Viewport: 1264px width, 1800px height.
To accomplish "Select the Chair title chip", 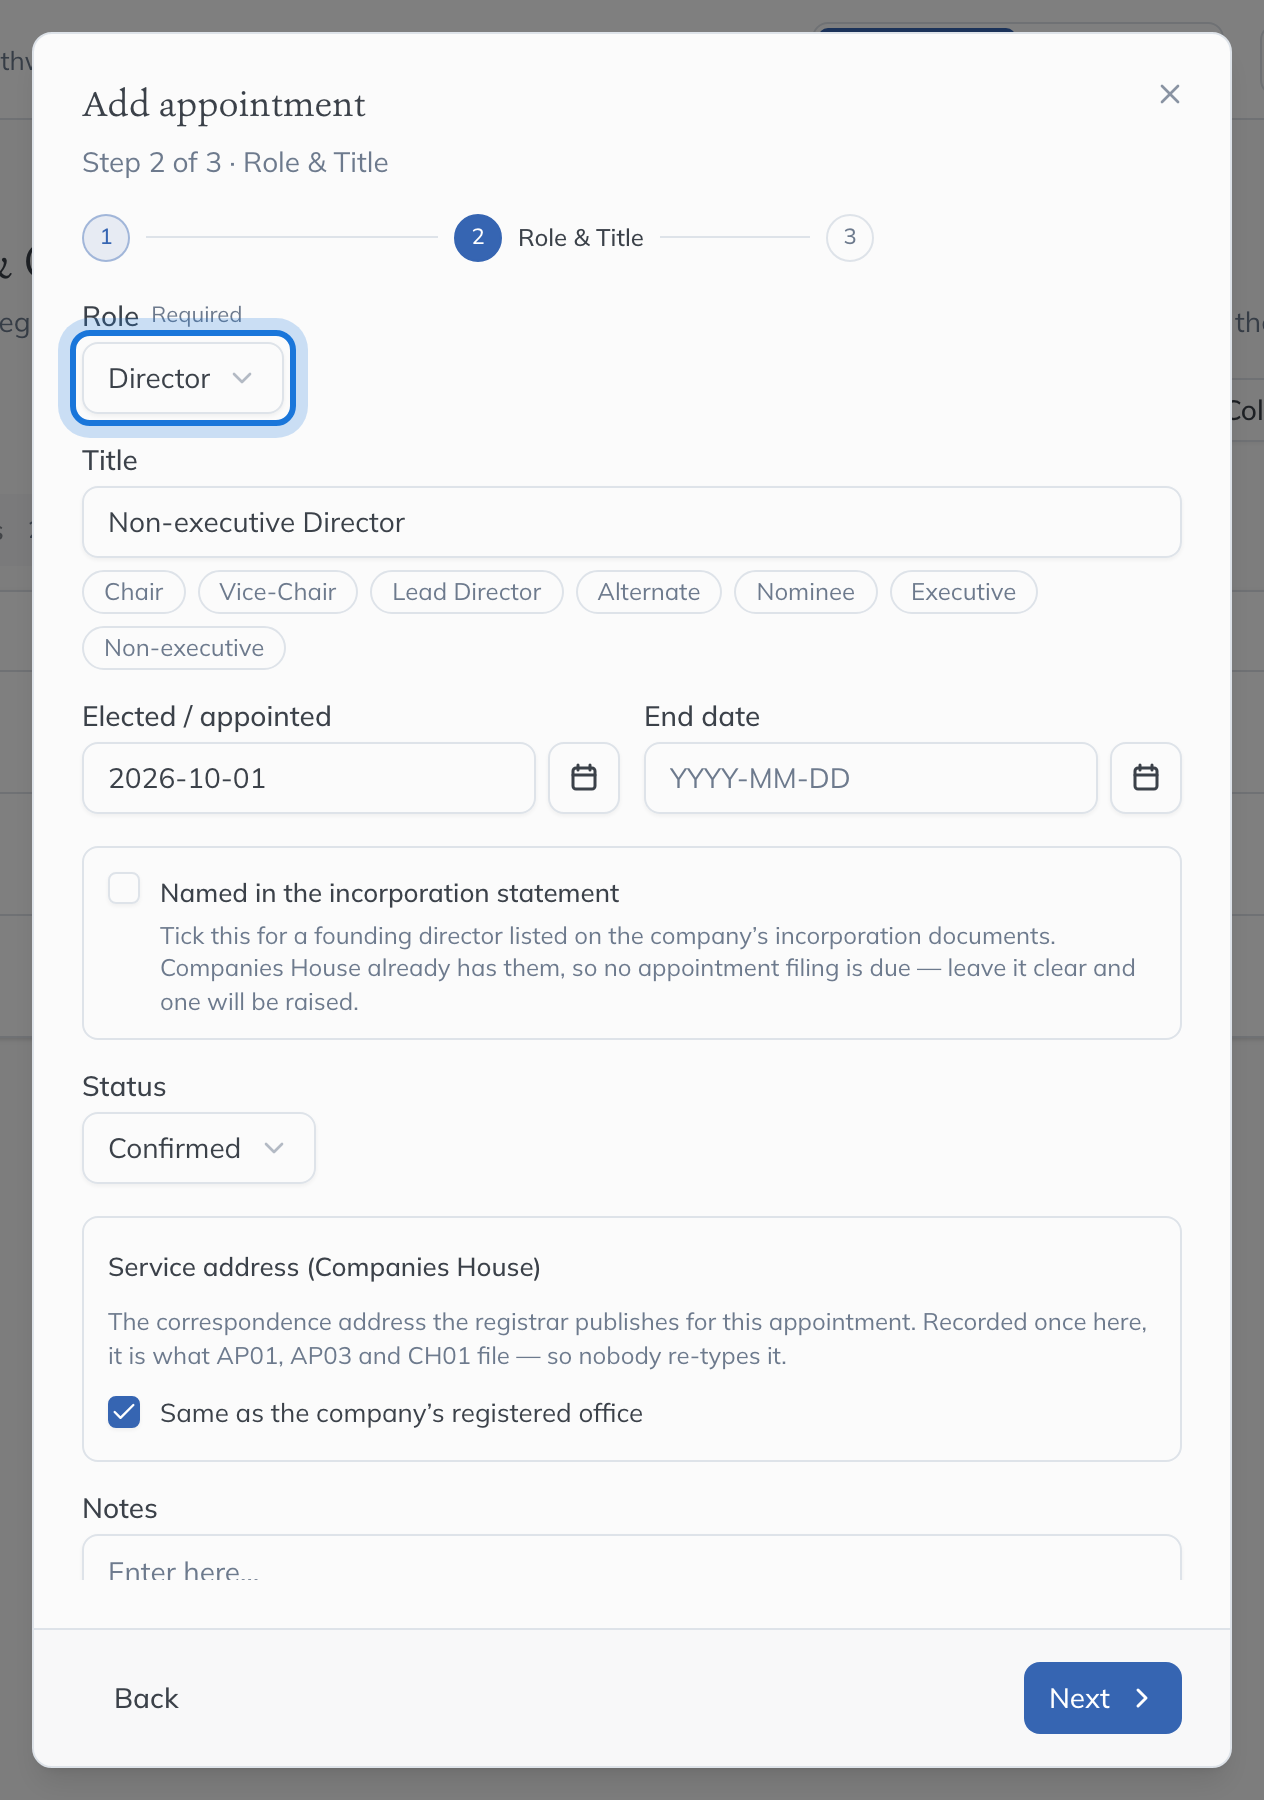I will point(134,592).
